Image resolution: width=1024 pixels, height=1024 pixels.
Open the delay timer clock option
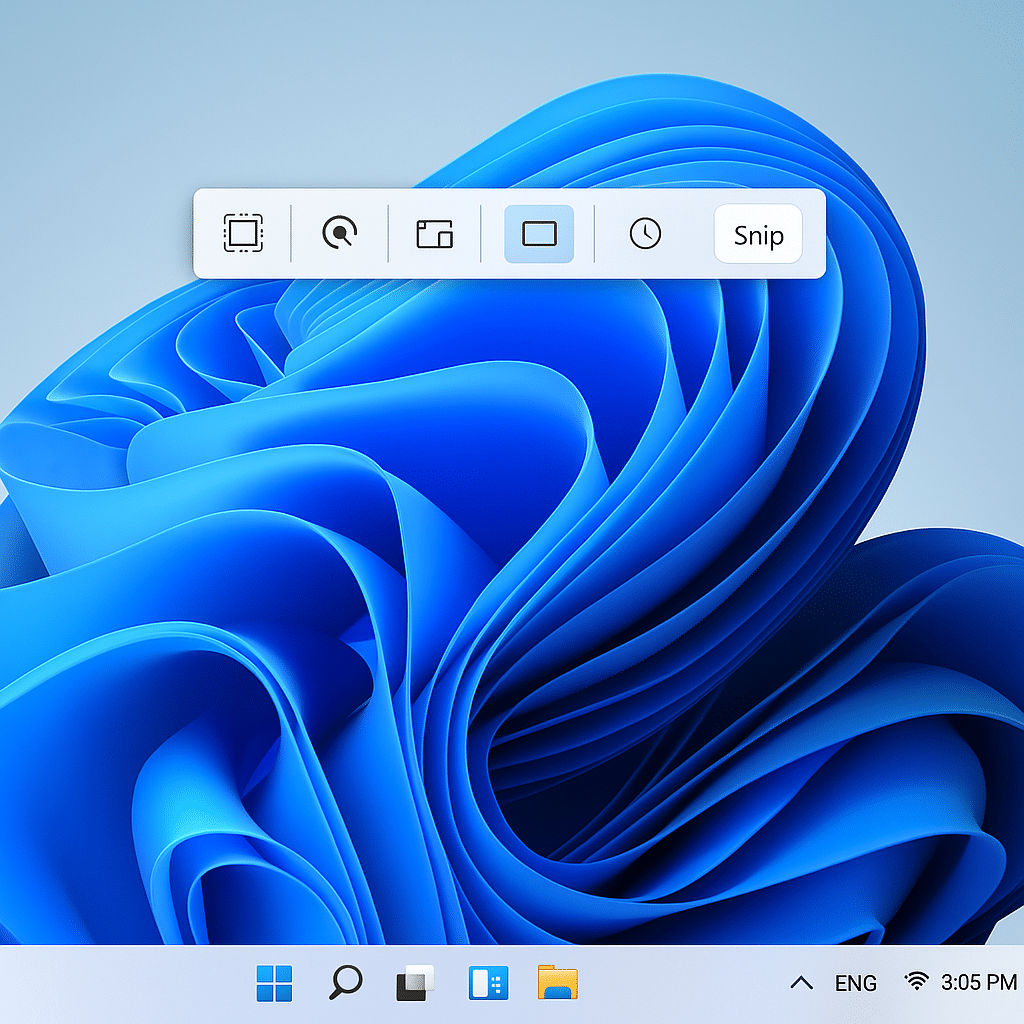645,233
